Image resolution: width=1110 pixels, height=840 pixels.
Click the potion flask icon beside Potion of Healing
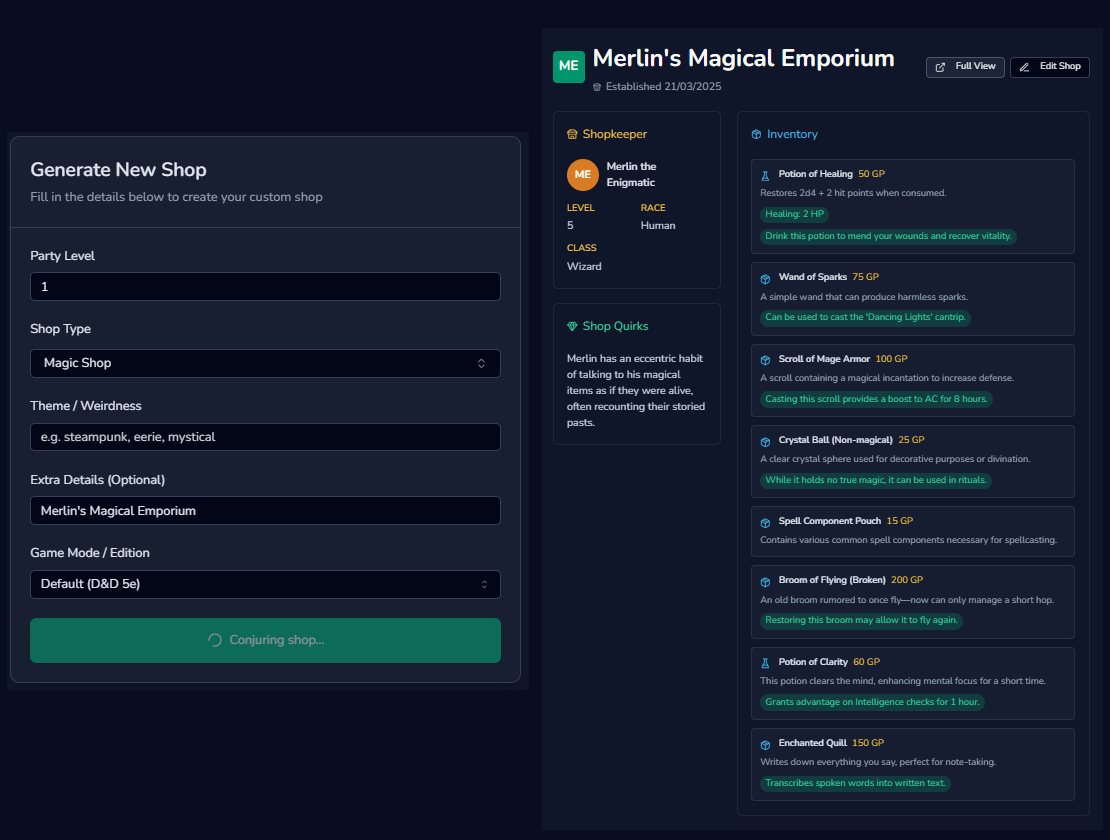(766, 172)
